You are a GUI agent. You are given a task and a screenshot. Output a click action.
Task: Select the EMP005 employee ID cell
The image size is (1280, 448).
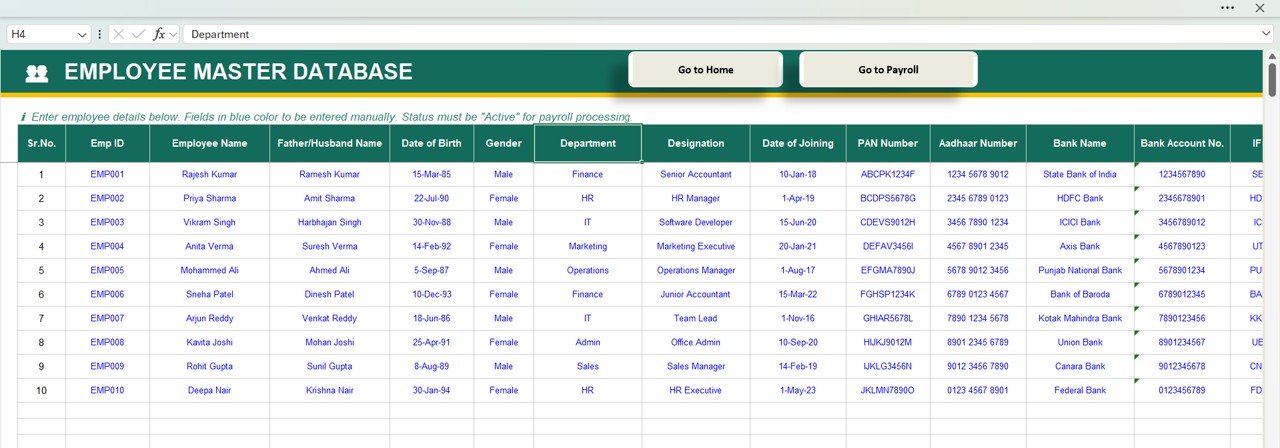pos(107,270)
